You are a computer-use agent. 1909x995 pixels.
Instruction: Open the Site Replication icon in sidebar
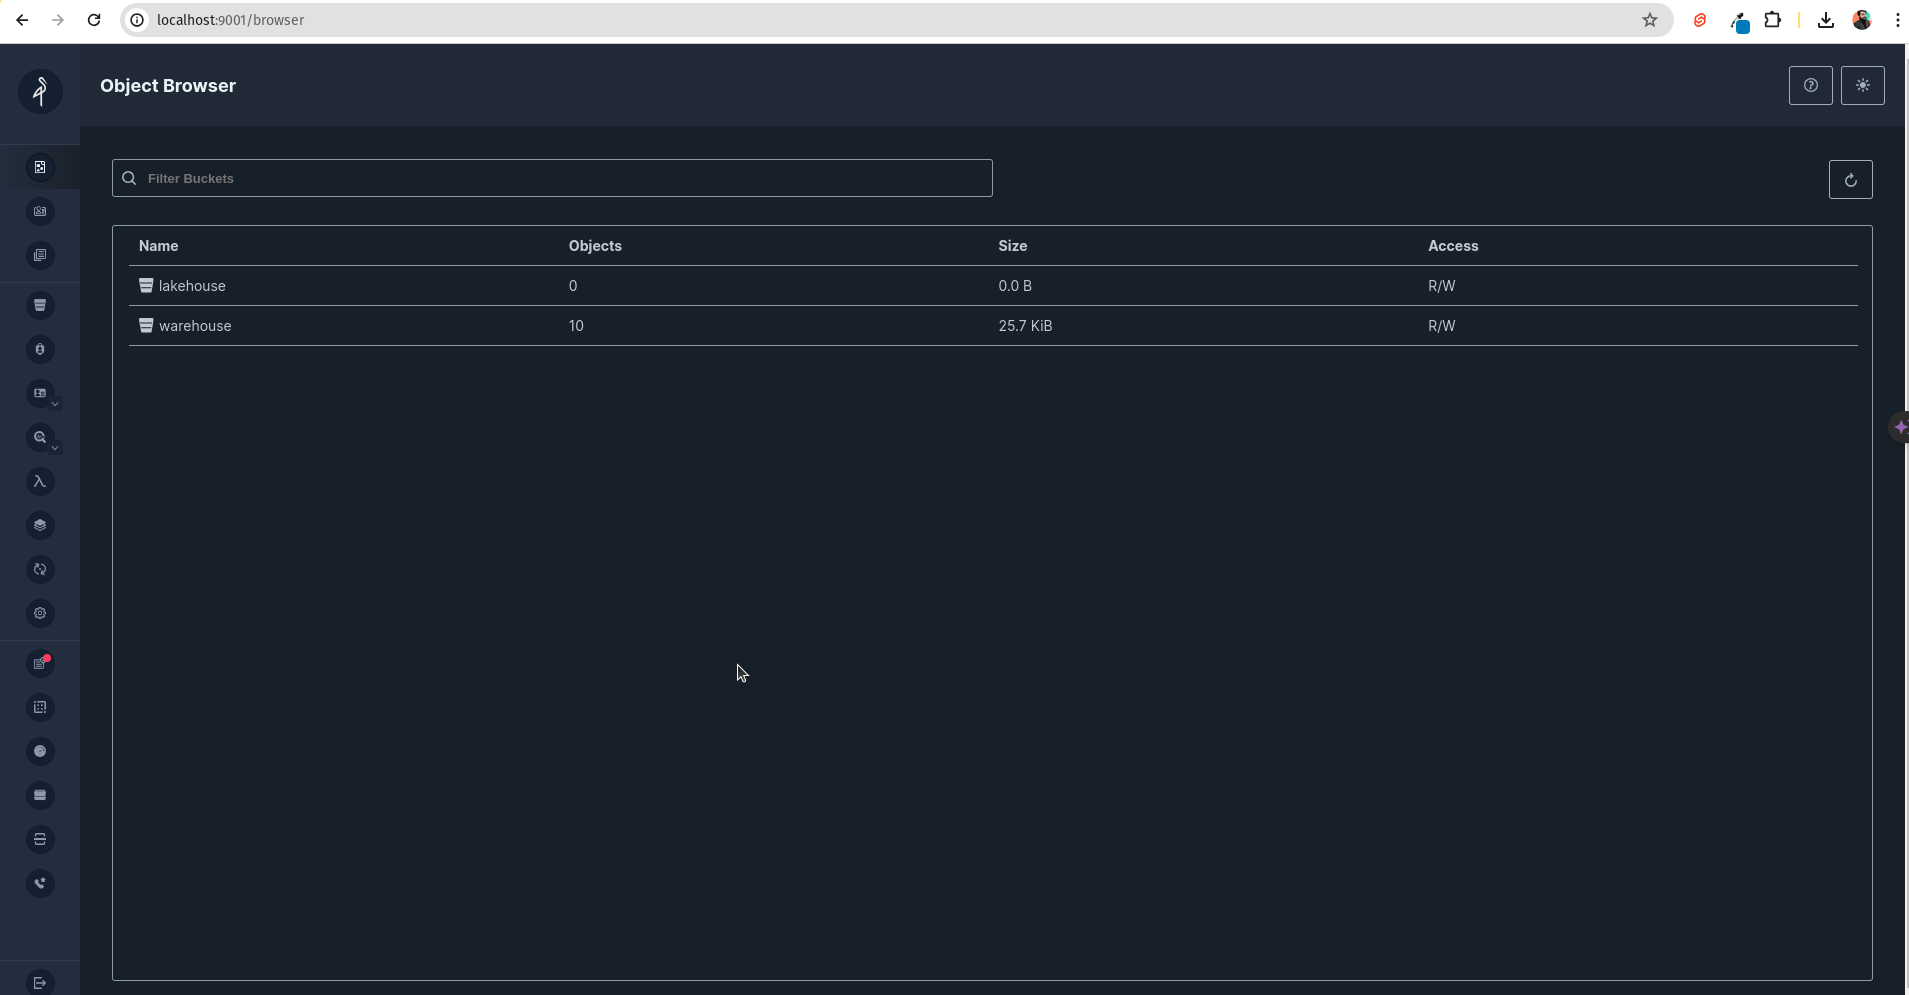[x=40, y=570]
